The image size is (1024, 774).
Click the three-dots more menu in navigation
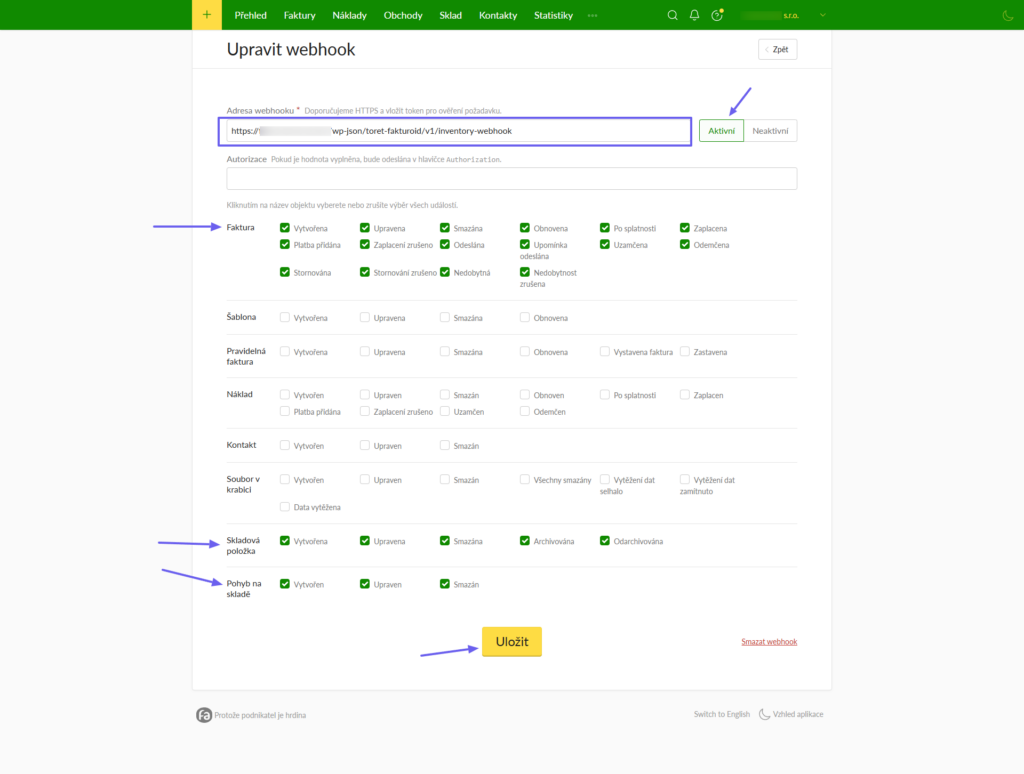pyautogui.click(x=592, y=15)
